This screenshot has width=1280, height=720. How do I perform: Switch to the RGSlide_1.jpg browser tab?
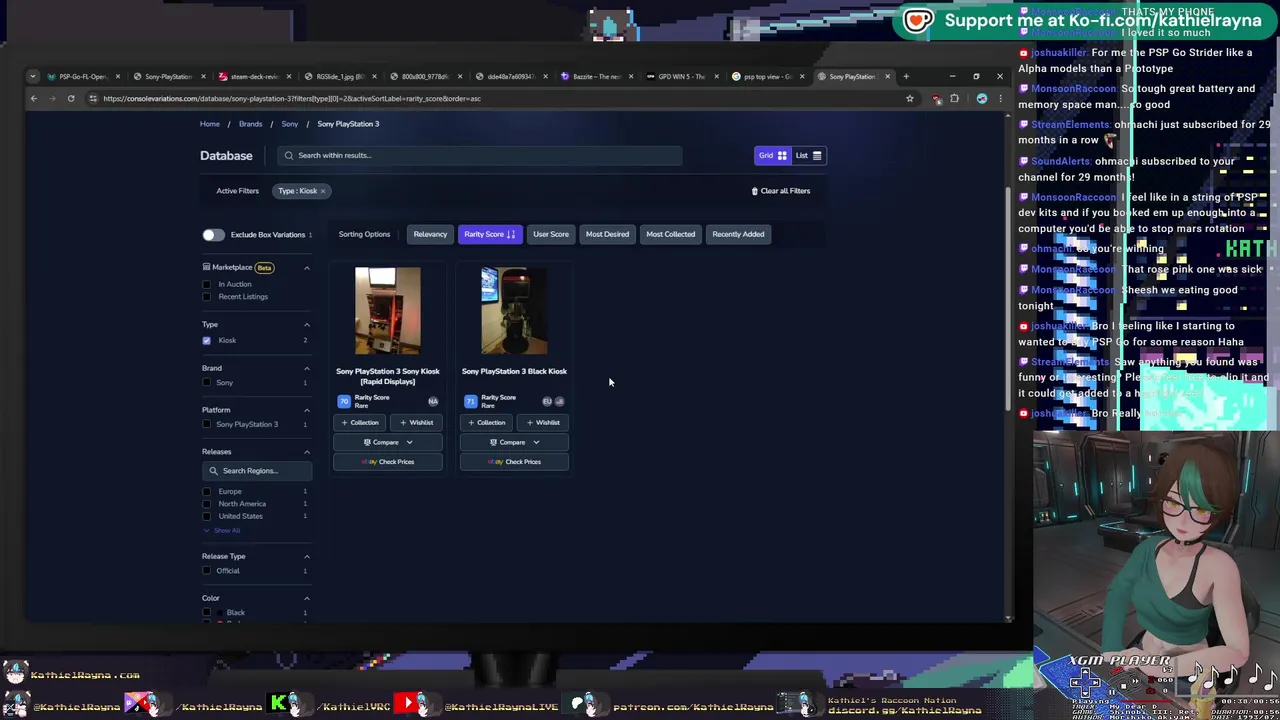pos(340,76)
